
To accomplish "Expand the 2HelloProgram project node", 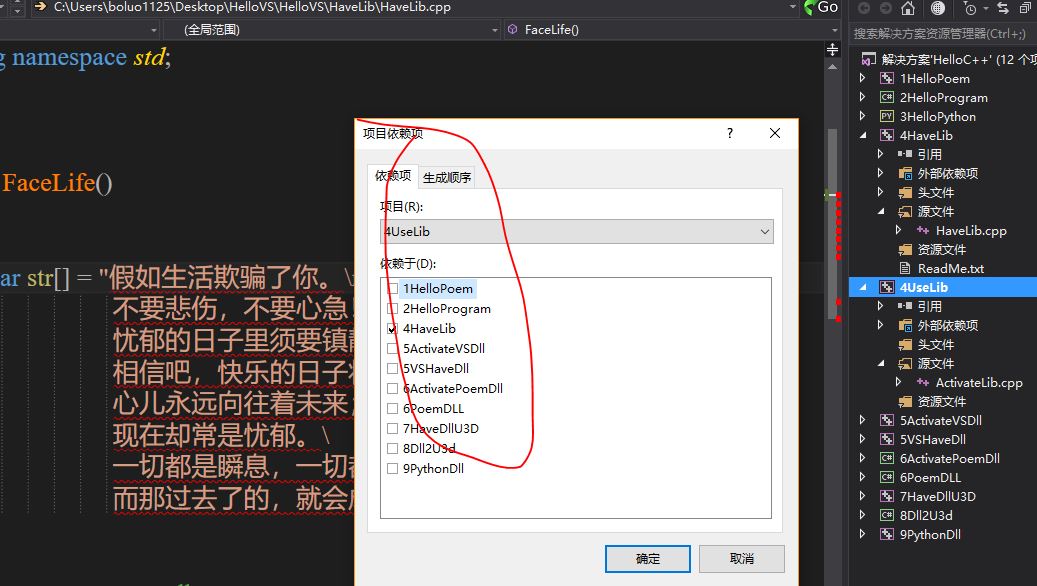I will 862,97.
